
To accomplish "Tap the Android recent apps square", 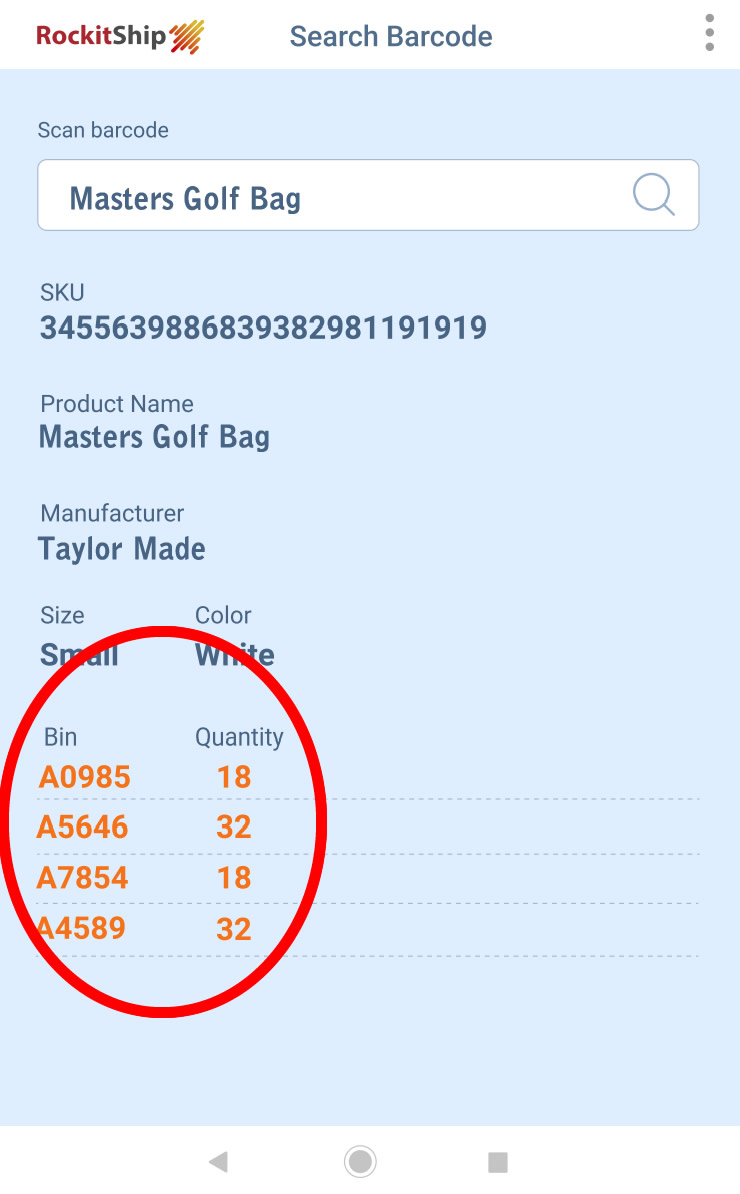I will pyautogui.click(x=497, y=1161).
